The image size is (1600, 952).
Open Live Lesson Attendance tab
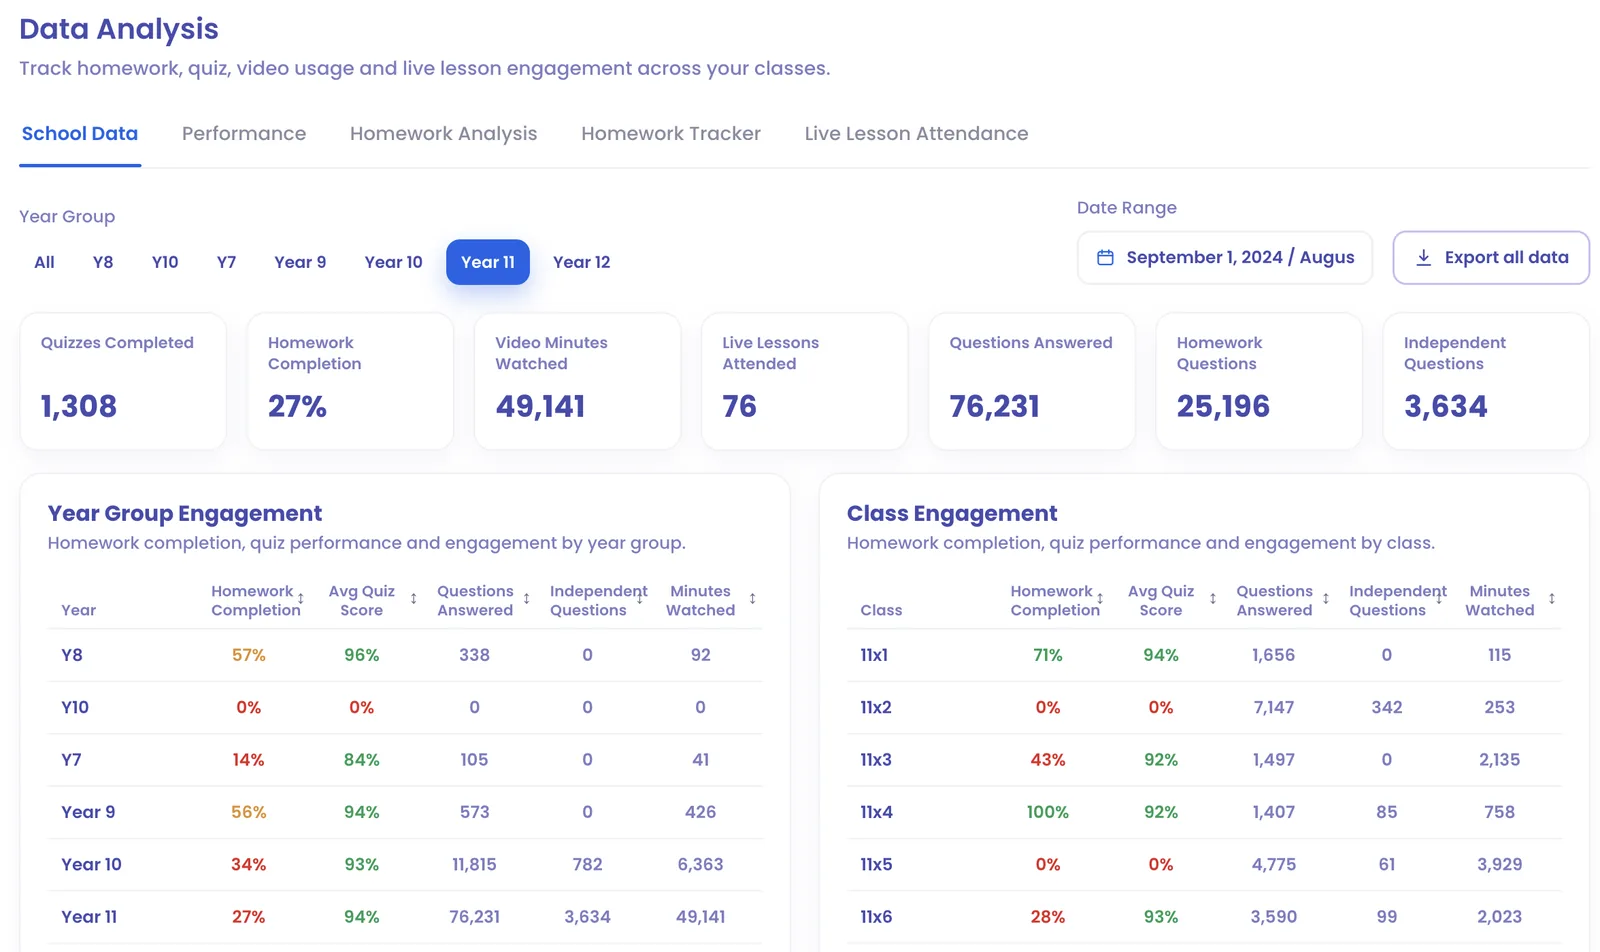916,134
